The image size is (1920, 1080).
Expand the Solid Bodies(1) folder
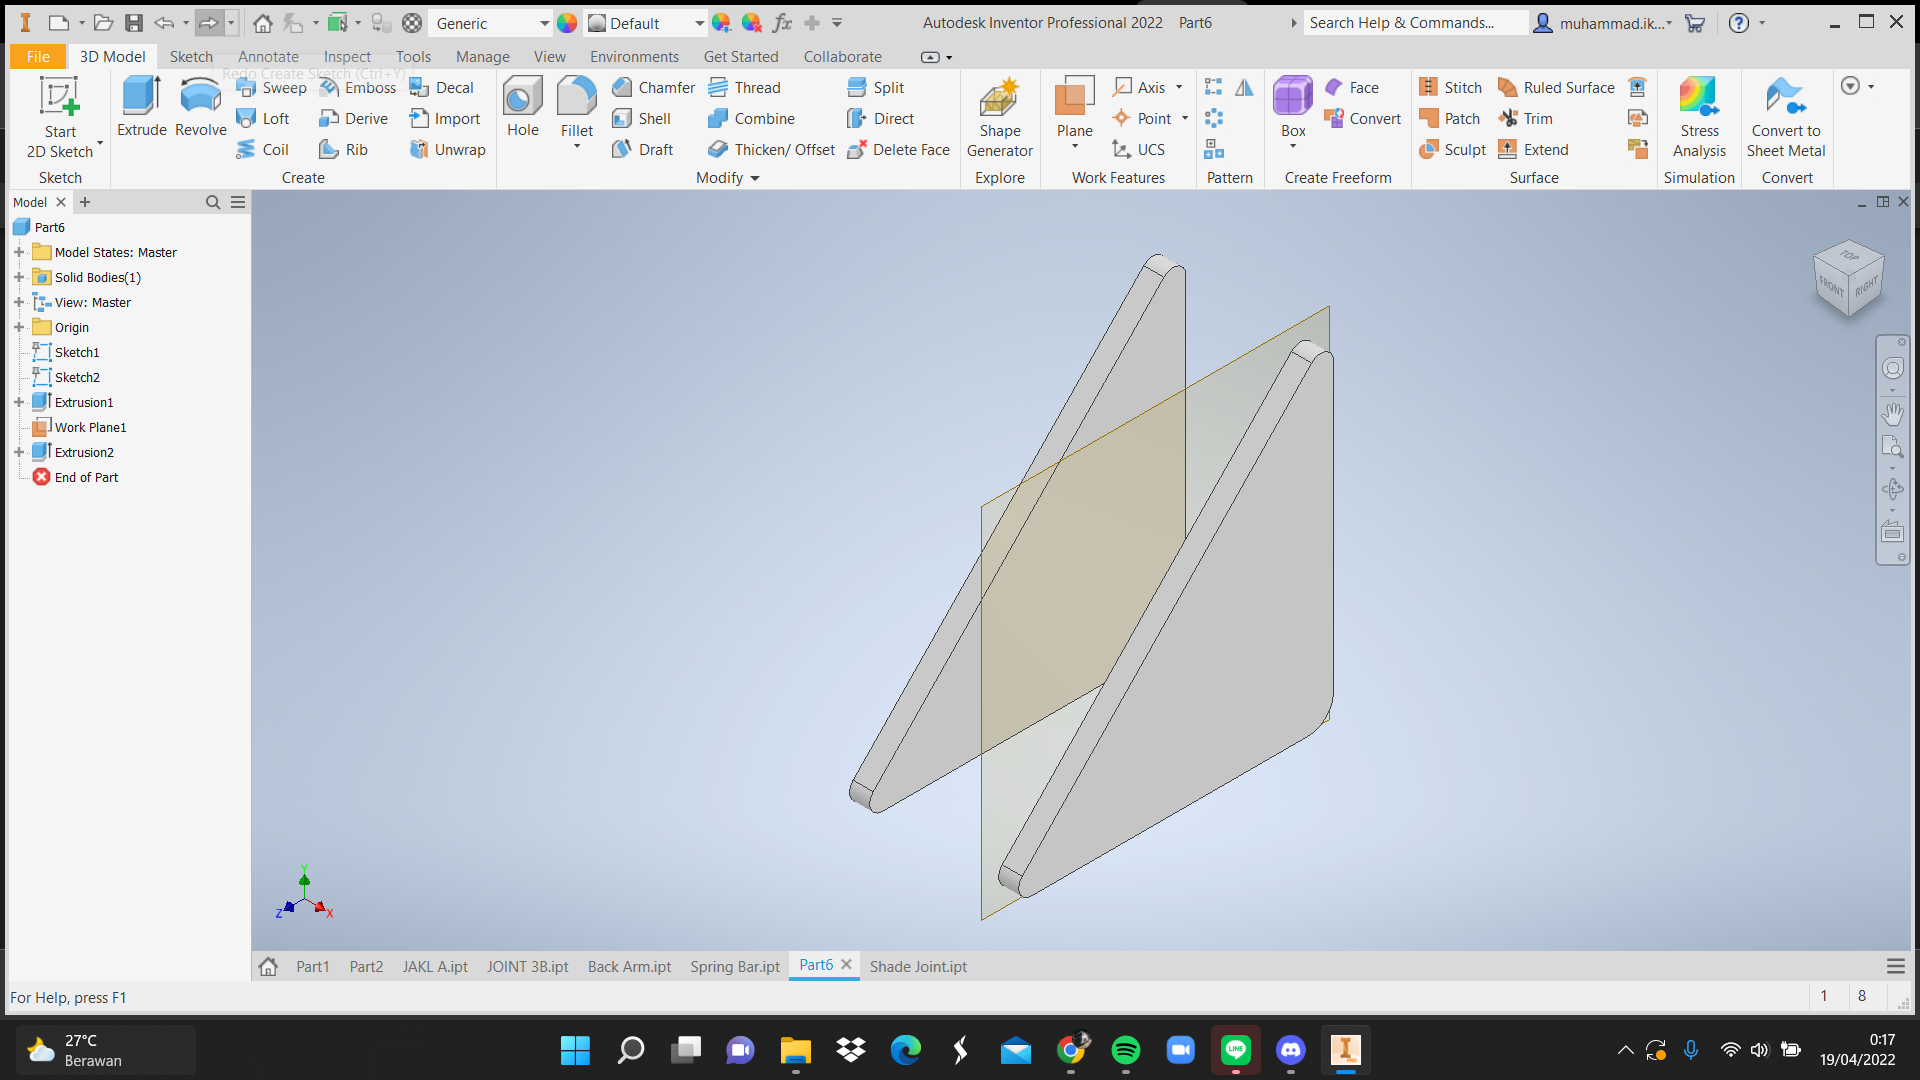click(x=19, y=277)
